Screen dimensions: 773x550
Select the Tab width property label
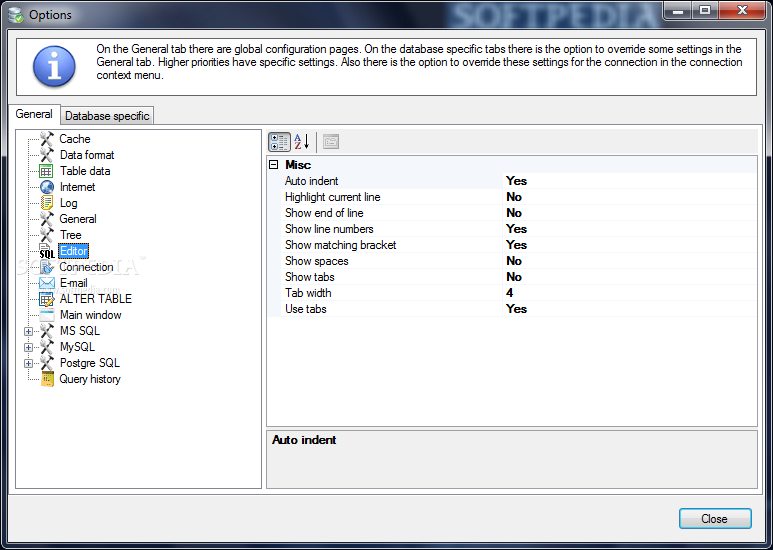308,293
